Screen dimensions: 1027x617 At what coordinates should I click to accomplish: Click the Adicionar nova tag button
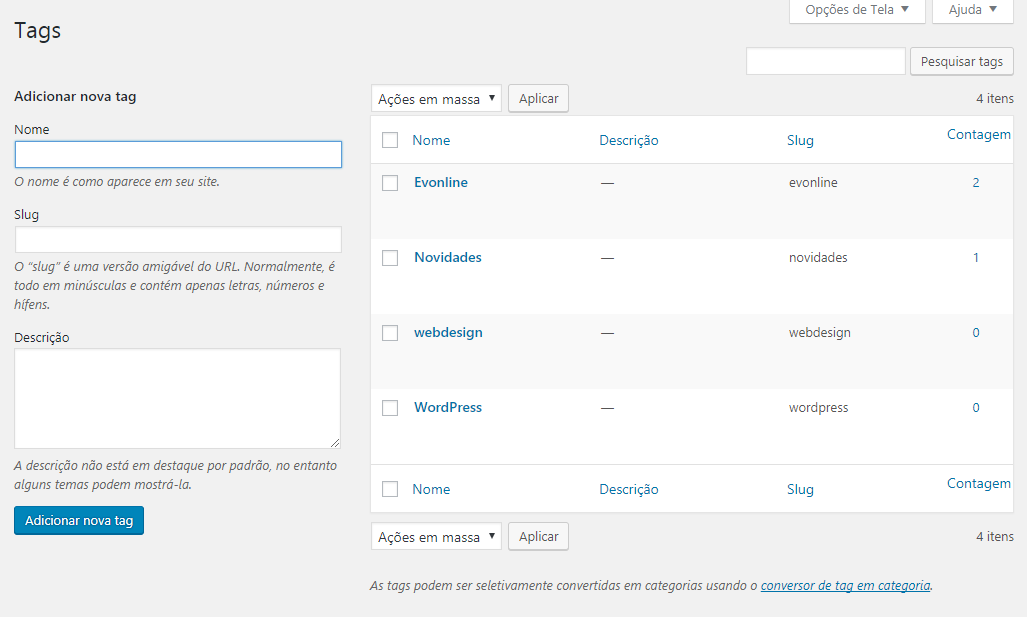coord(79,521)
